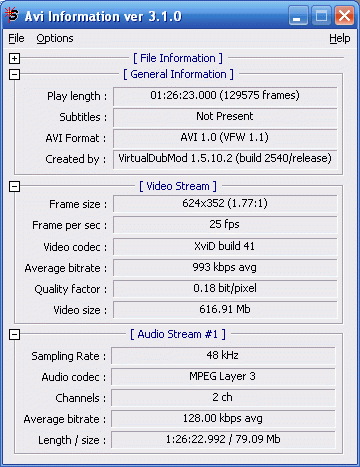This screenshot has width=360, height=467.
Task: Click the 'Video size :' label
Action: point(80,310)
